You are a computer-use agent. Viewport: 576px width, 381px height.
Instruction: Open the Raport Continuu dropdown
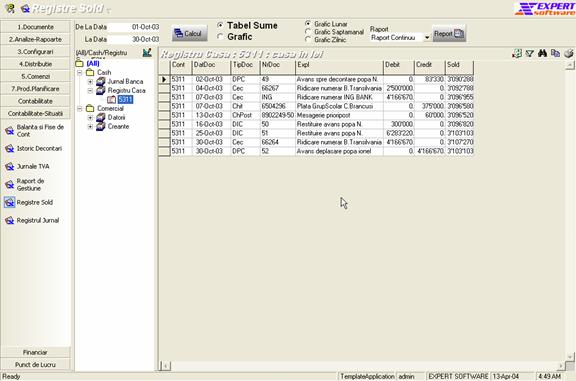click(x=427, y=37)
